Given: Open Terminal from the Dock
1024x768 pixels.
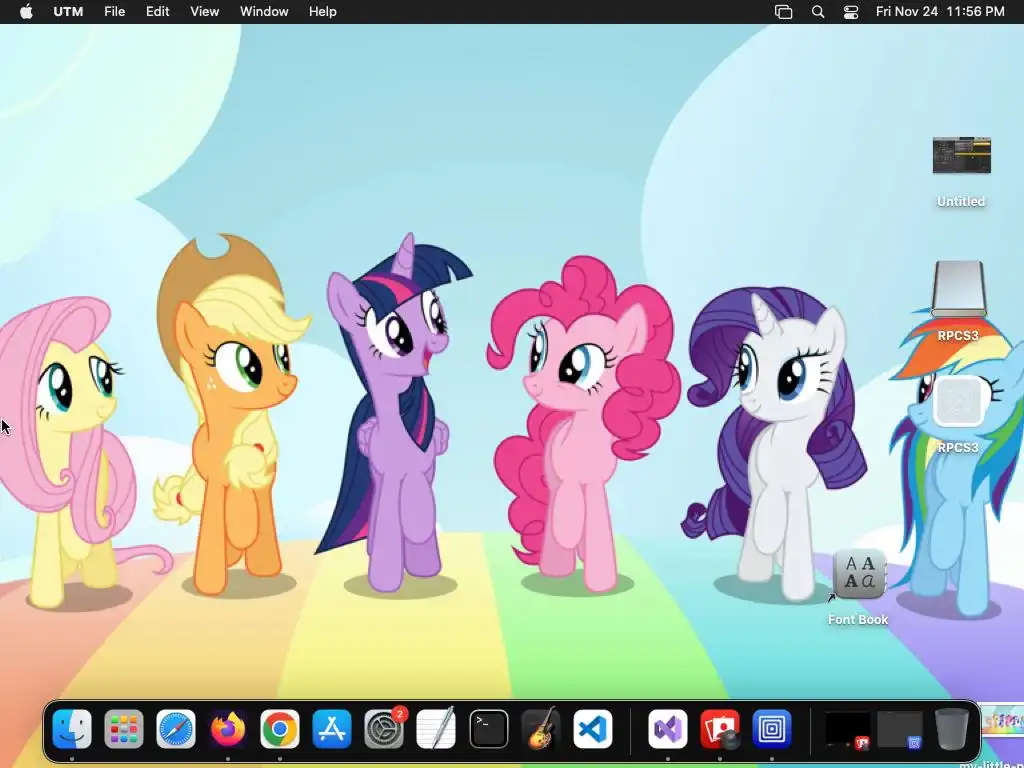Looking at the screenshot, I should (488, 729).
